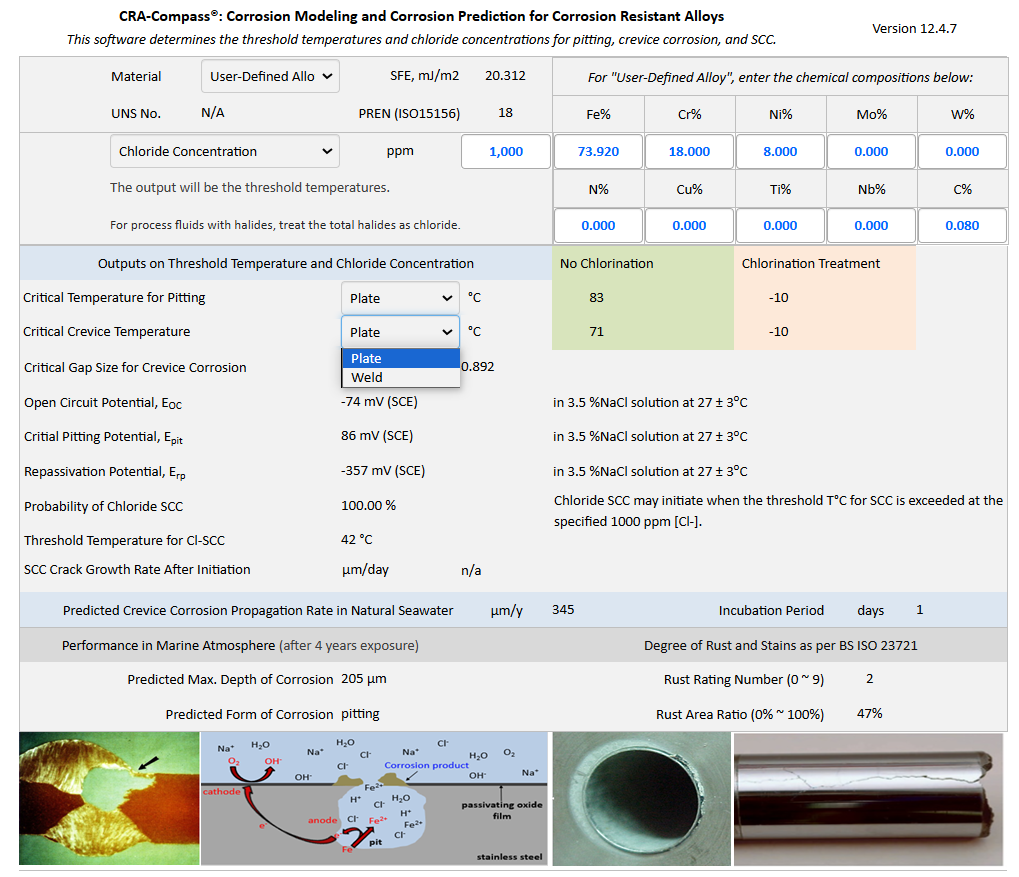Edit the Cu% input field
The height and width of the screenshot is (877, 1019).
point(689,226)
